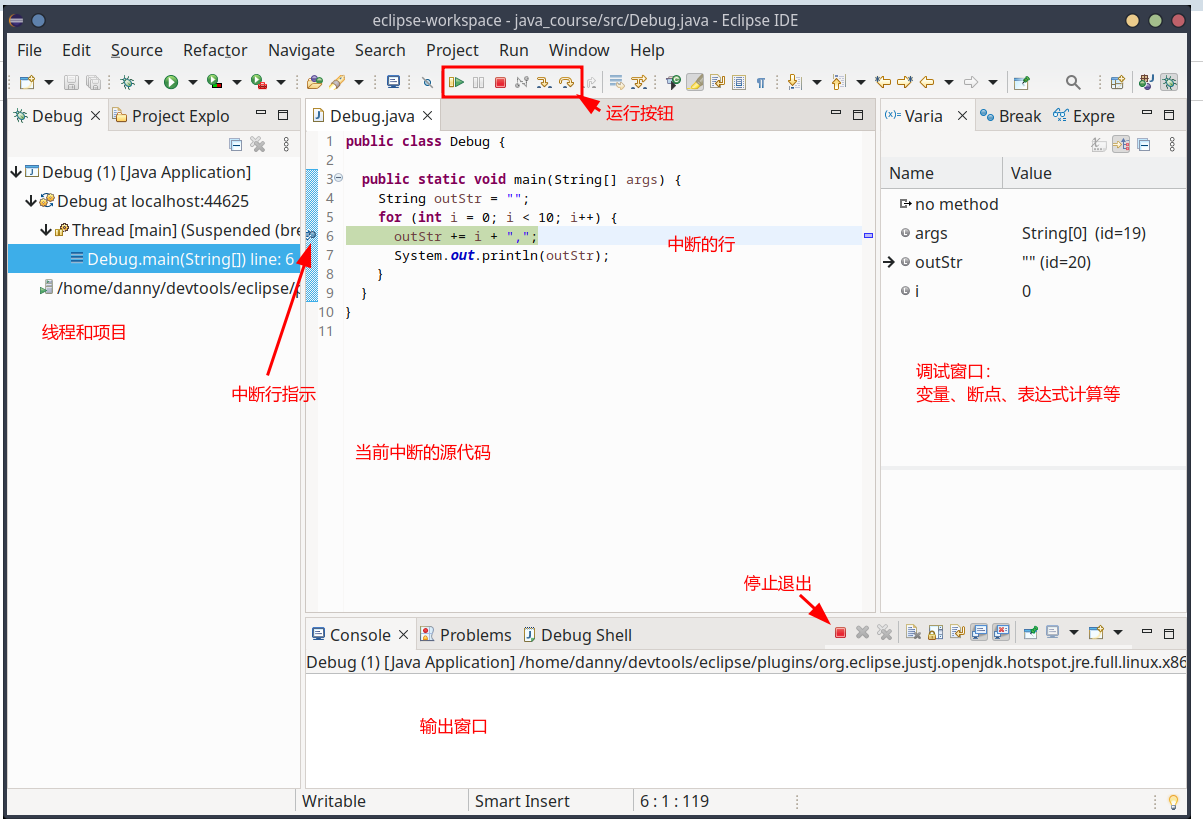
Task: Select the outStr variable row
Action: (x=938, y=262)
